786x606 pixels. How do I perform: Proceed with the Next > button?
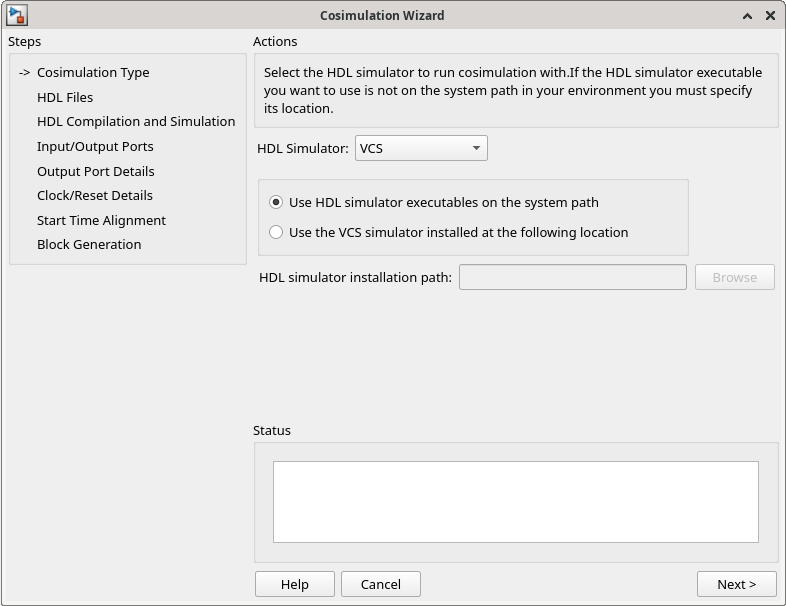736,584
